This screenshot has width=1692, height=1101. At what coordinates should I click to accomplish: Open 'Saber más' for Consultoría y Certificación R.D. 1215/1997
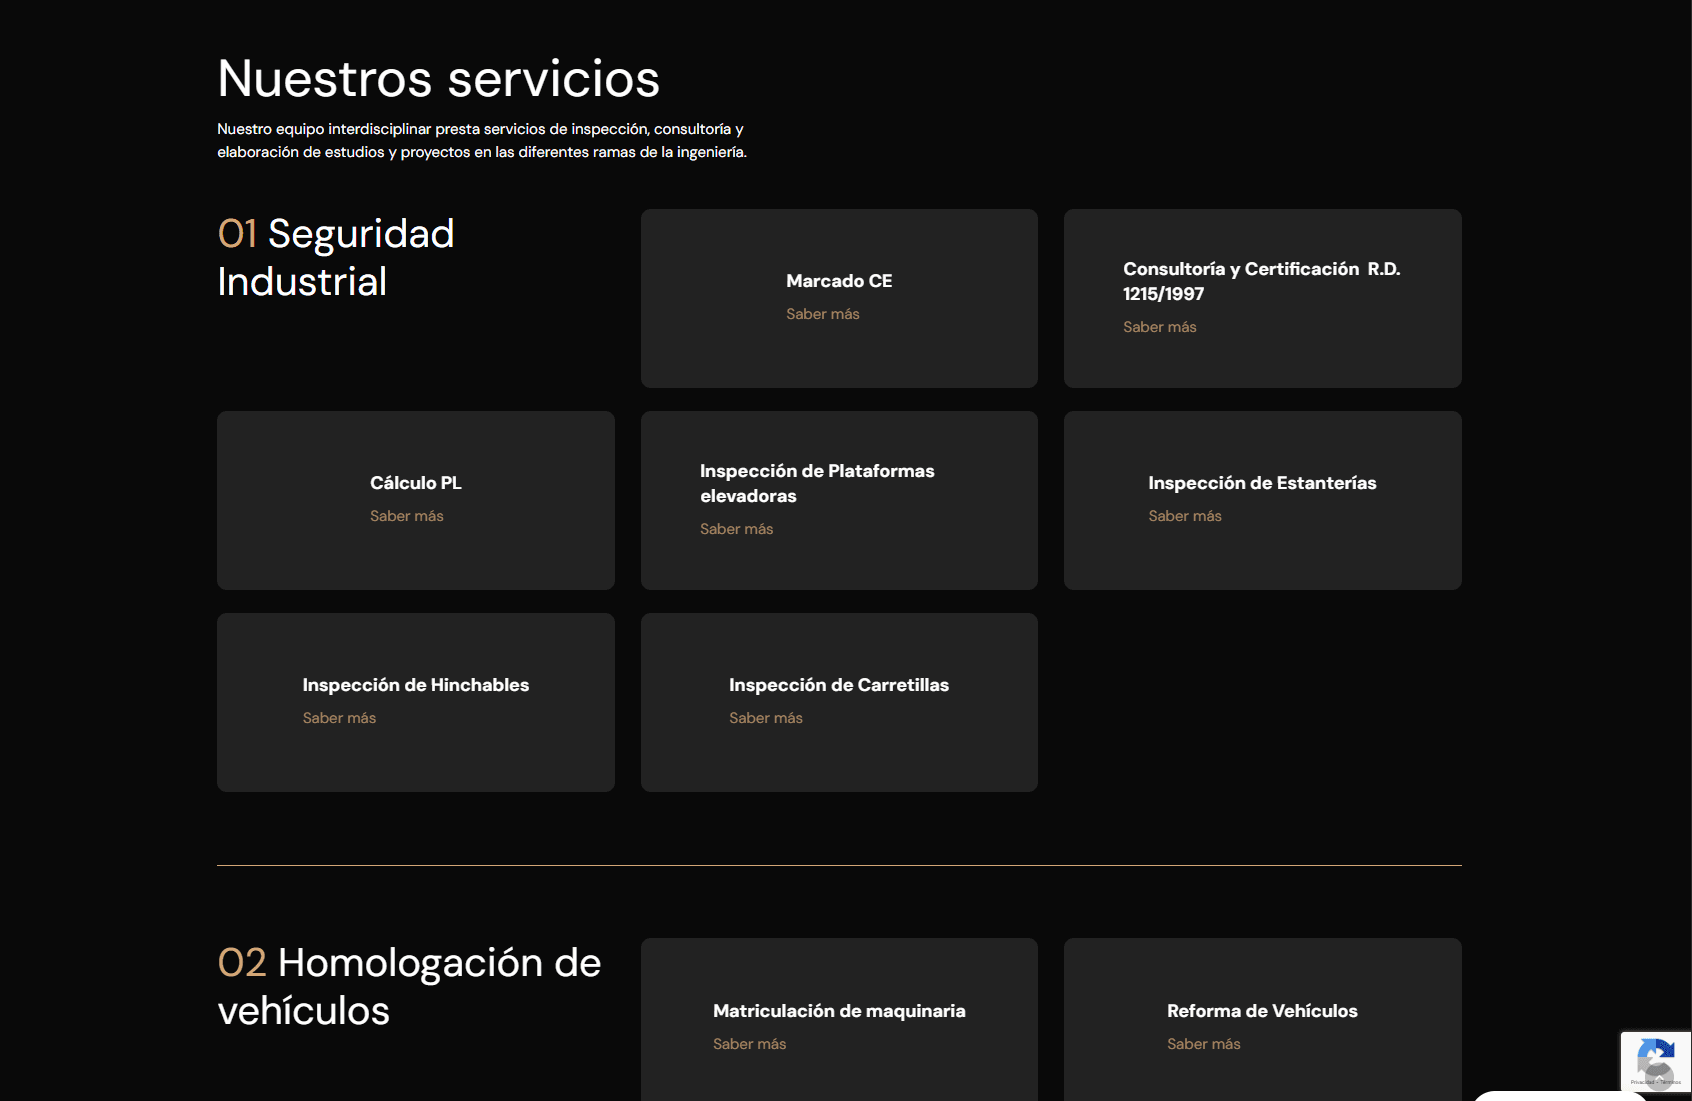[x=1159, y=326]
